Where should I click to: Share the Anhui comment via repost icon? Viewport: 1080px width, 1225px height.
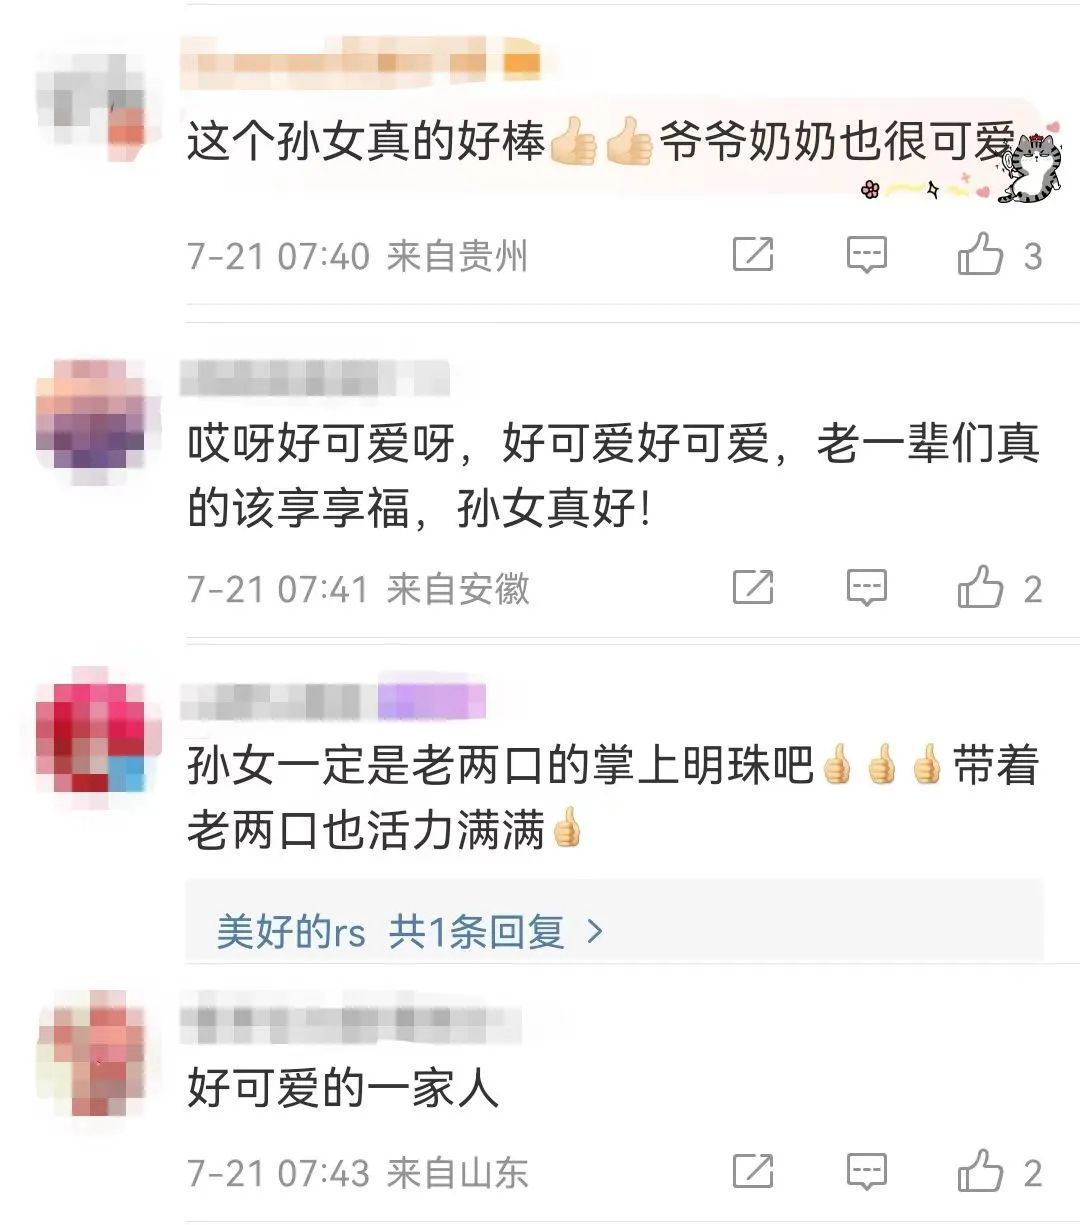[753, 588]
